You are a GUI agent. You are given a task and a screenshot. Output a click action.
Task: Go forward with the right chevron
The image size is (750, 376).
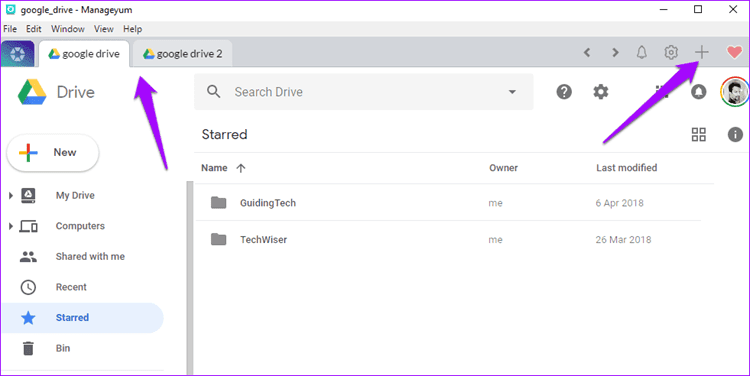tap(615, 53)
